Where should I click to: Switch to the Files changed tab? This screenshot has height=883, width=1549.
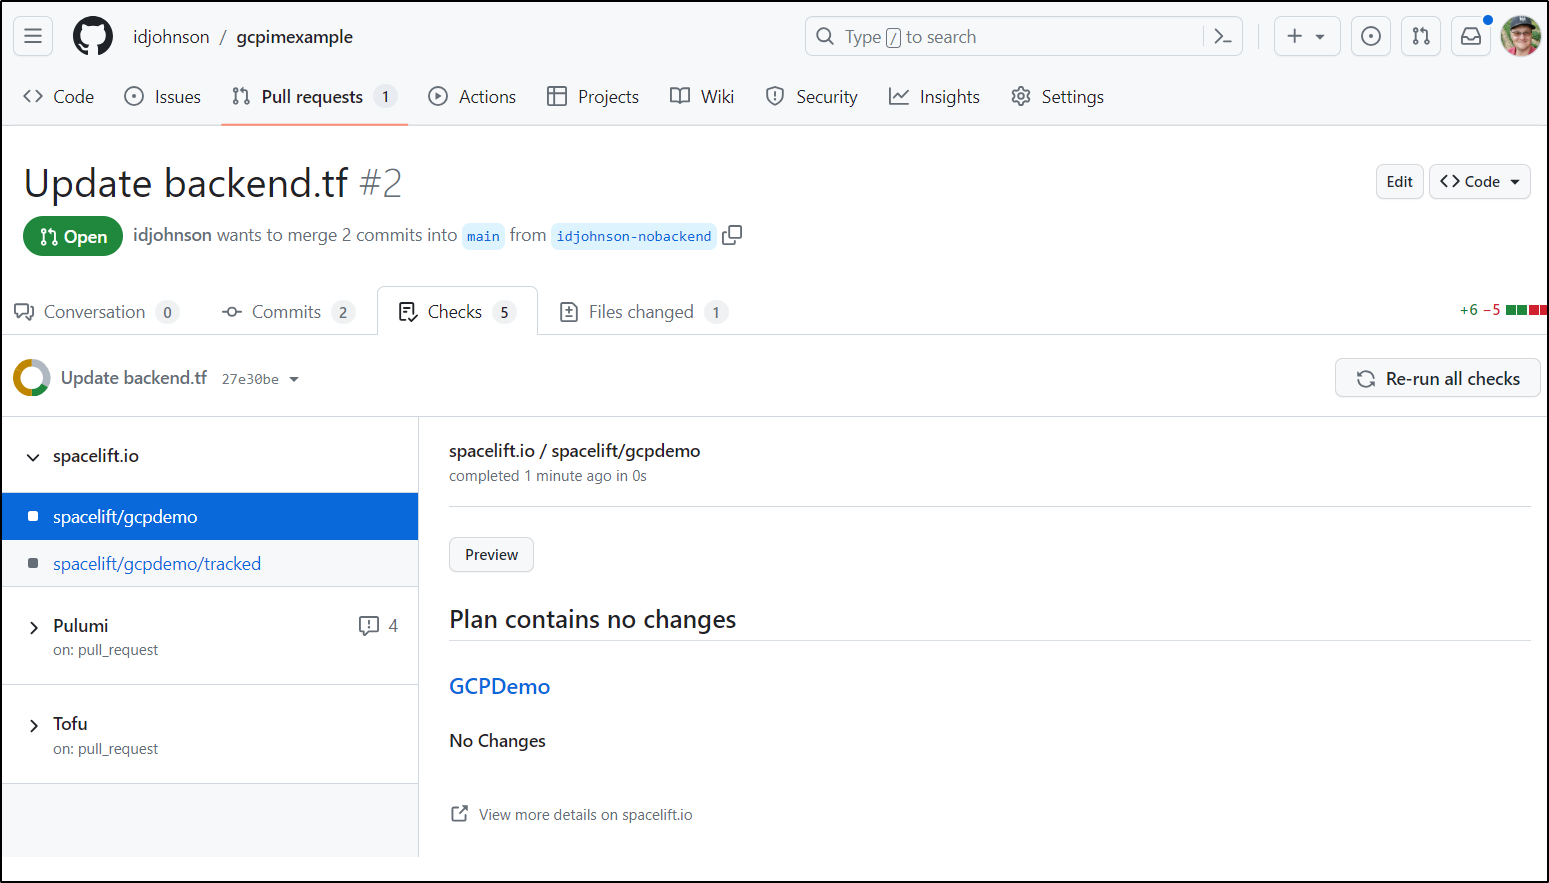643,312
